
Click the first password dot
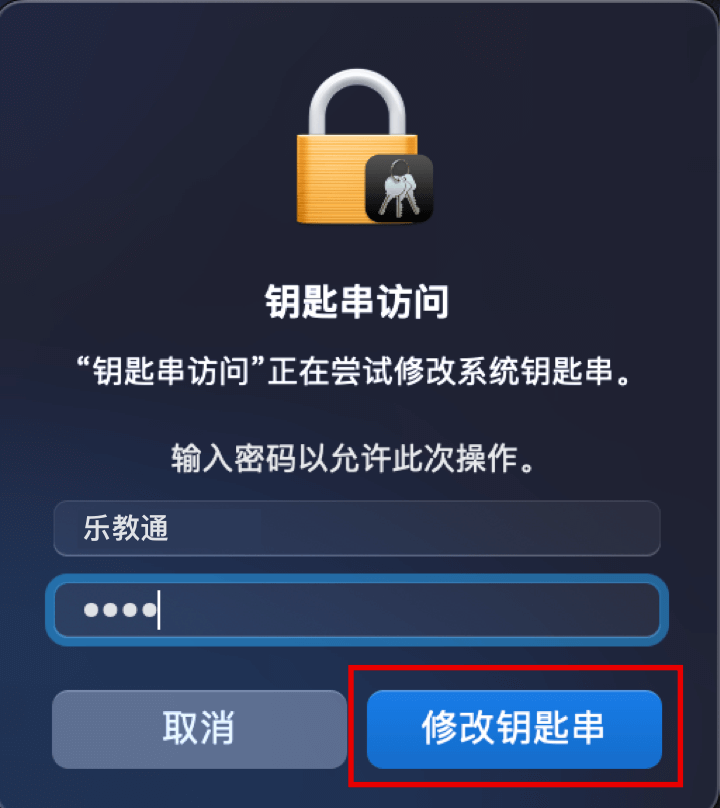(x=91, y=610)
